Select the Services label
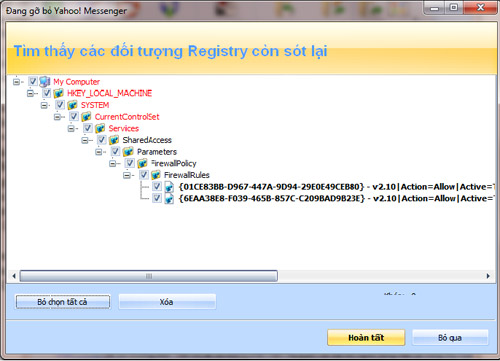 [x=124, y=128]
